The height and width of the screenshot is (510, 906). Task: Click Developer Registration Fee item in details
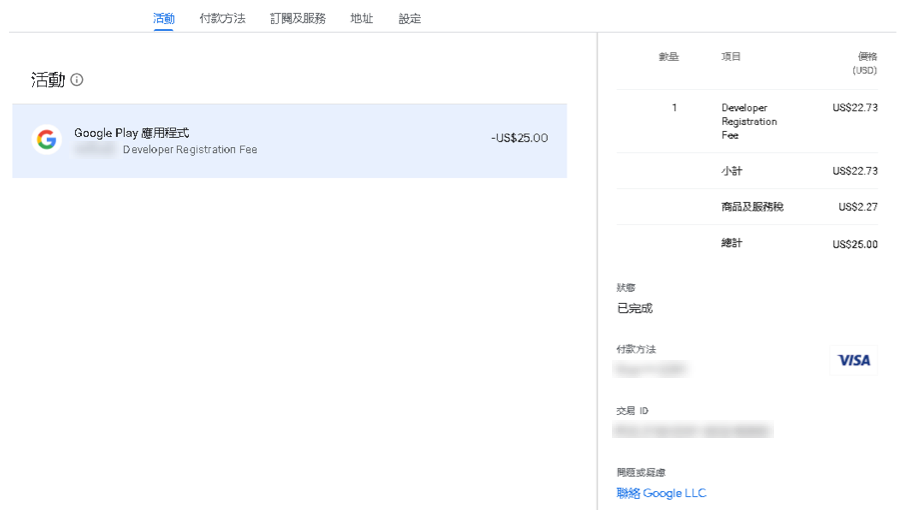(x=749, y=121)
